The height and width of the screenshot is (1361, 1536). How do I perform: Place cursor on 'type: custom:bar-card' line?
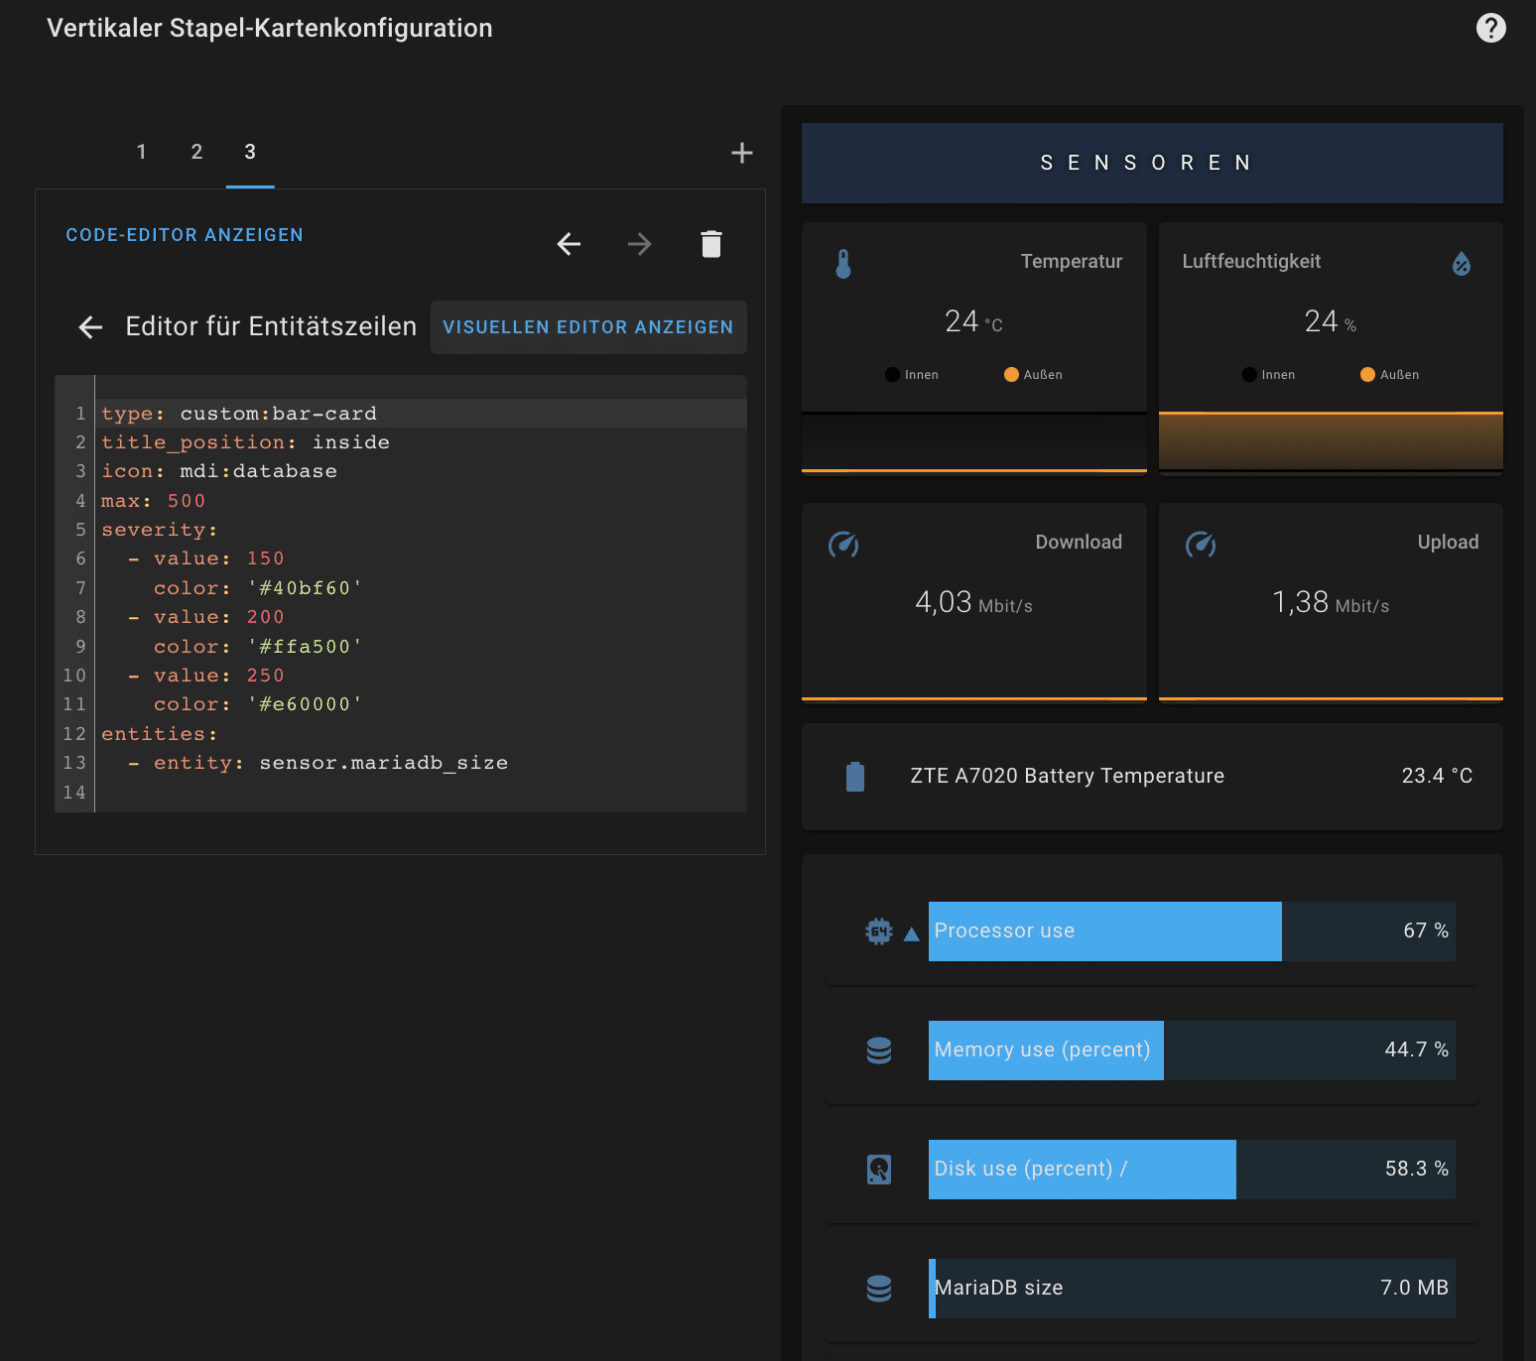[421, 413]
